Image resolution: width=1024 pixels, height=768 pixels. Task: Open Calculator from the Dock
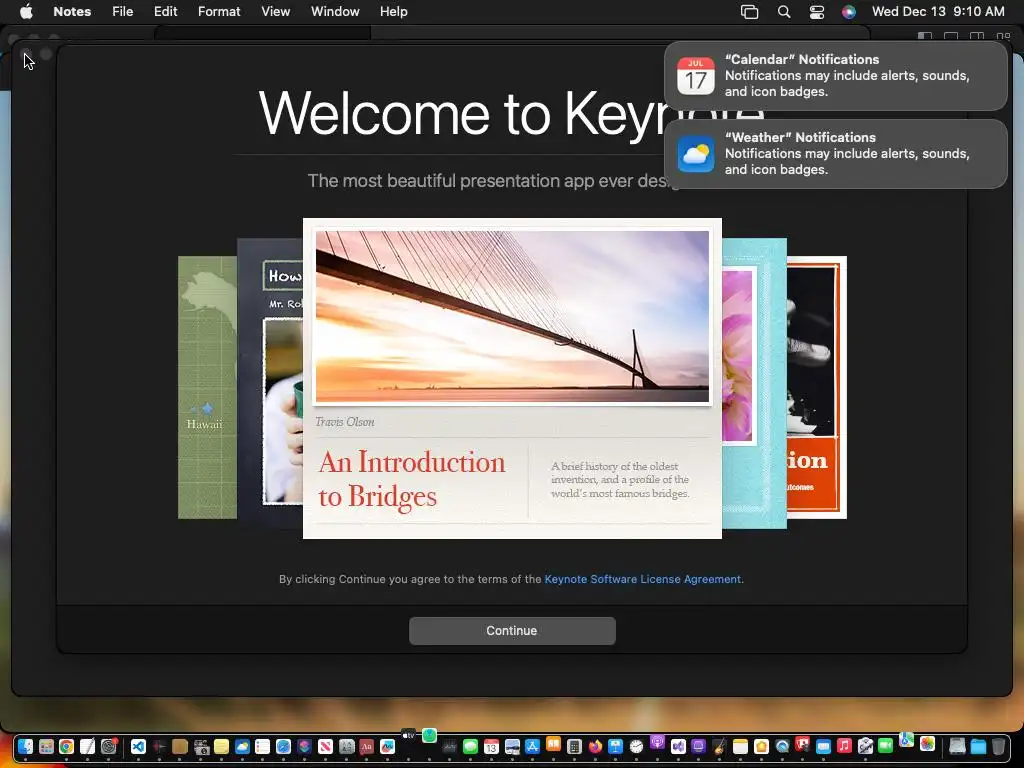click(x=574, y=746)
